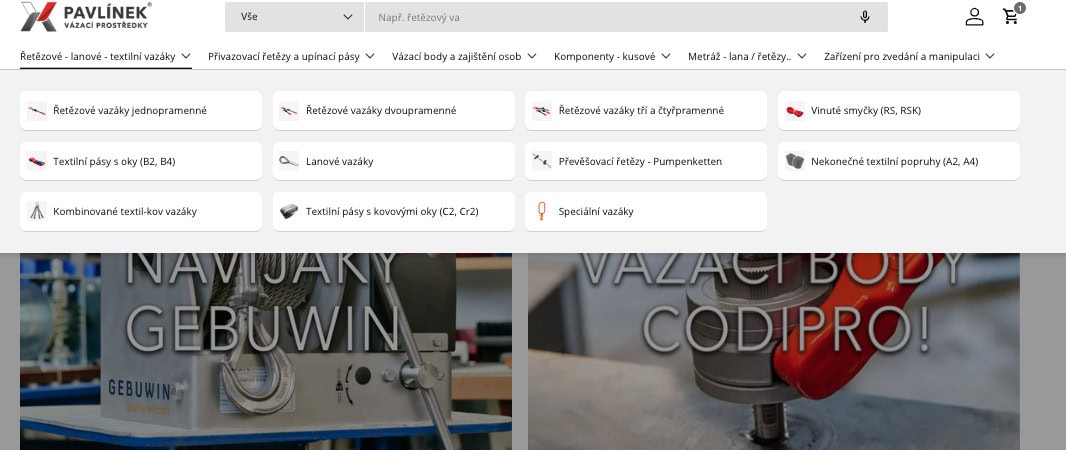This screenshot has width=1066, height=450.
Task: Open Řetězové vazáky tří a čtyřpramenné category
Action: pyautogui.click(x=646, y=111)
